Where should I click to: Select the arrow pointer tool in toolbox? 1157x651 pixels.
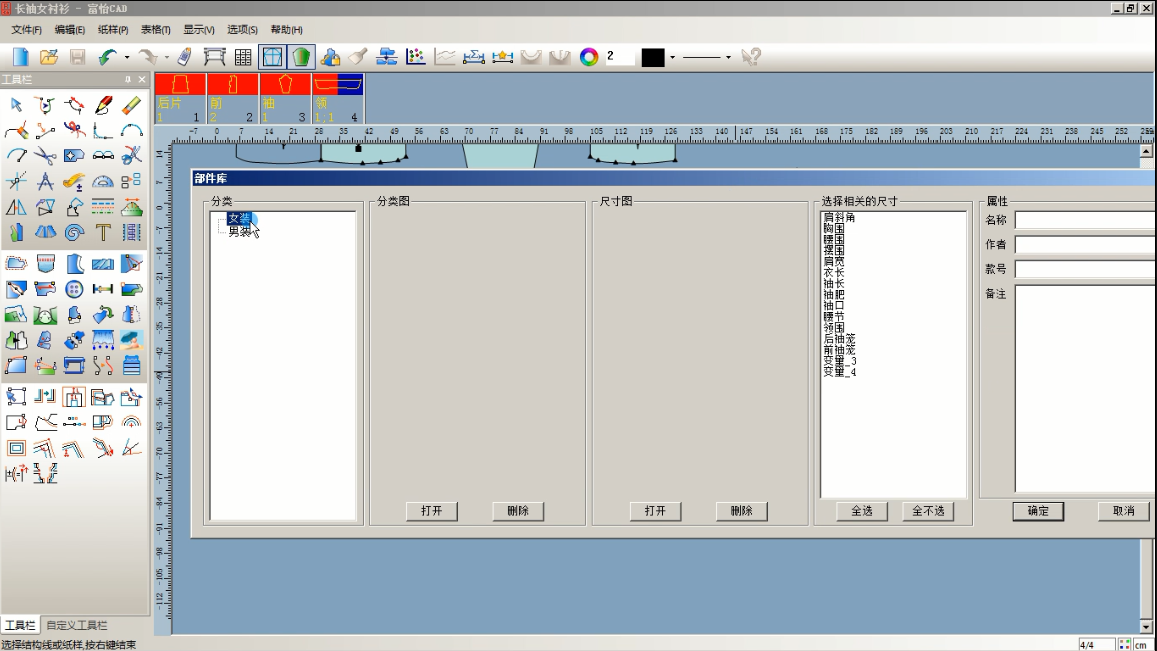coord(16,105)
